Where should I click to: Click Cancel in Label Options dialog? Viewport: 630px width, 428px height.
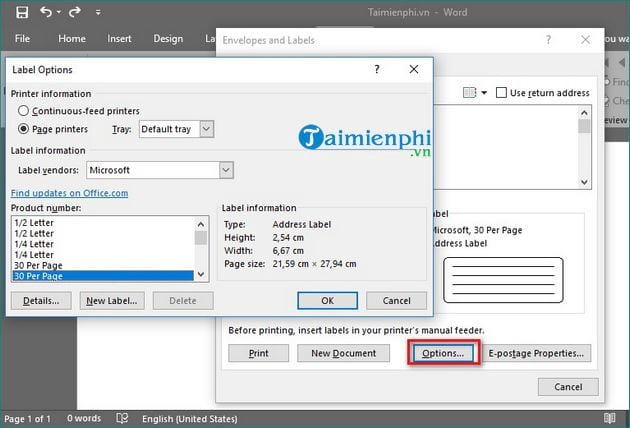coord(396,301)
